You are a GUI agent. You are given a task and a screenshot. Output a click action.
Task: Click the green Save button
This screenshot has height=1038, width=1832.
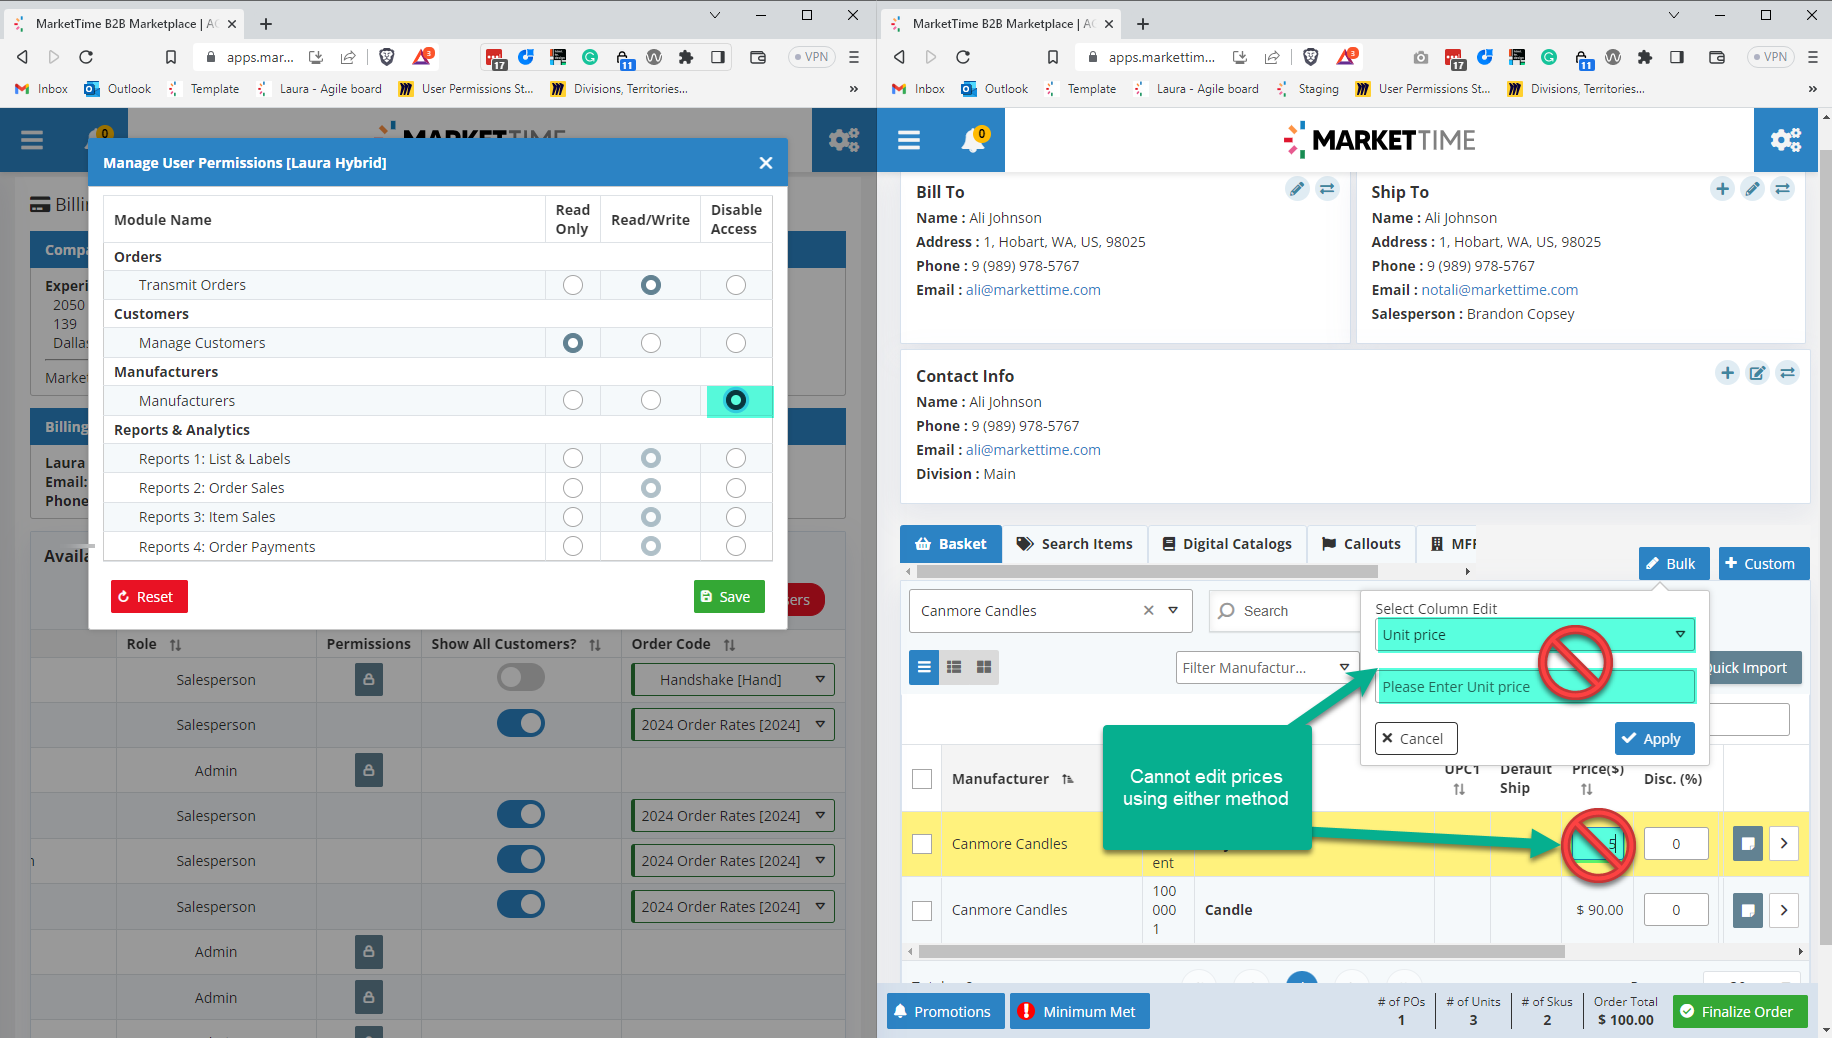[728, 597]
